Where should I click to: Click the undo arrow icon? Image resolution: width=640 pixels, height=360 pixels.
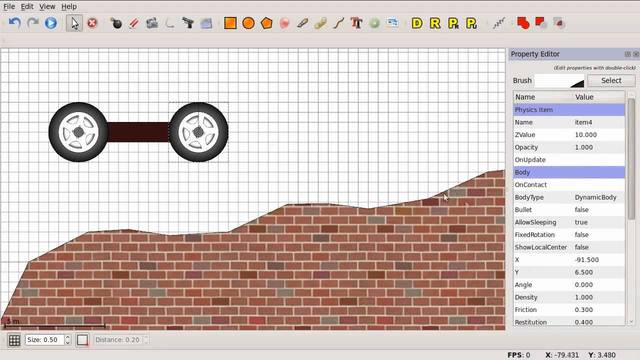click(x=15, y=23)
